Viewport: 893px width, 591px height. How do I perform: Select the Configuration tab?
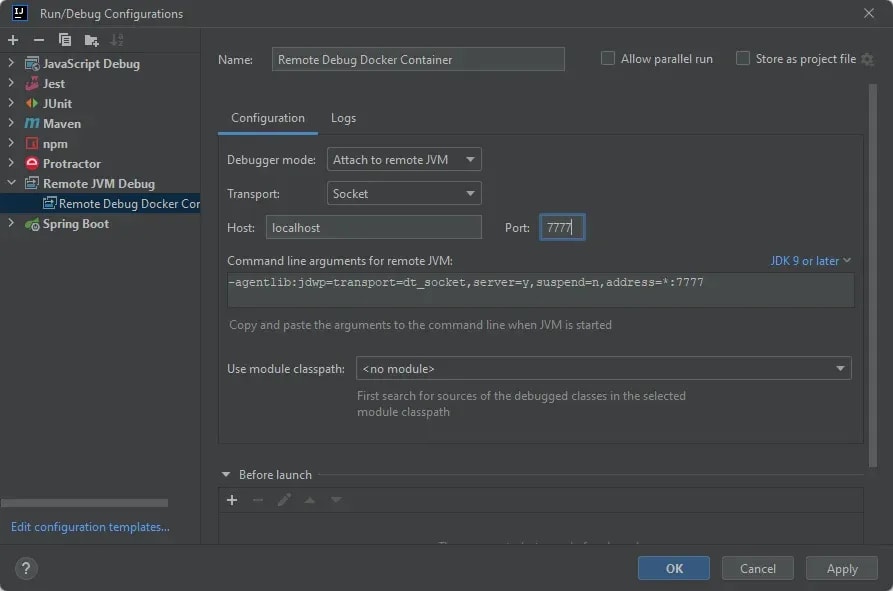point(267,118)
